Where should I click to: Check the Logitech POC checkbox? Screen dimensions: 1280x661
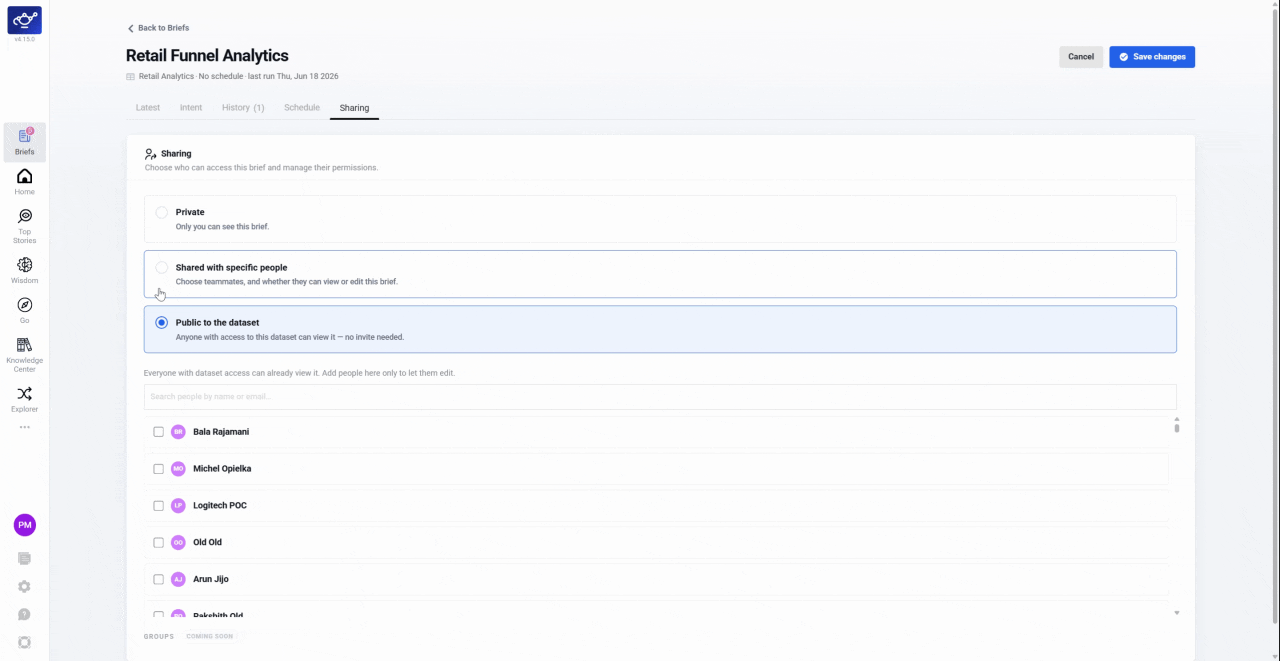click(158, 506)
